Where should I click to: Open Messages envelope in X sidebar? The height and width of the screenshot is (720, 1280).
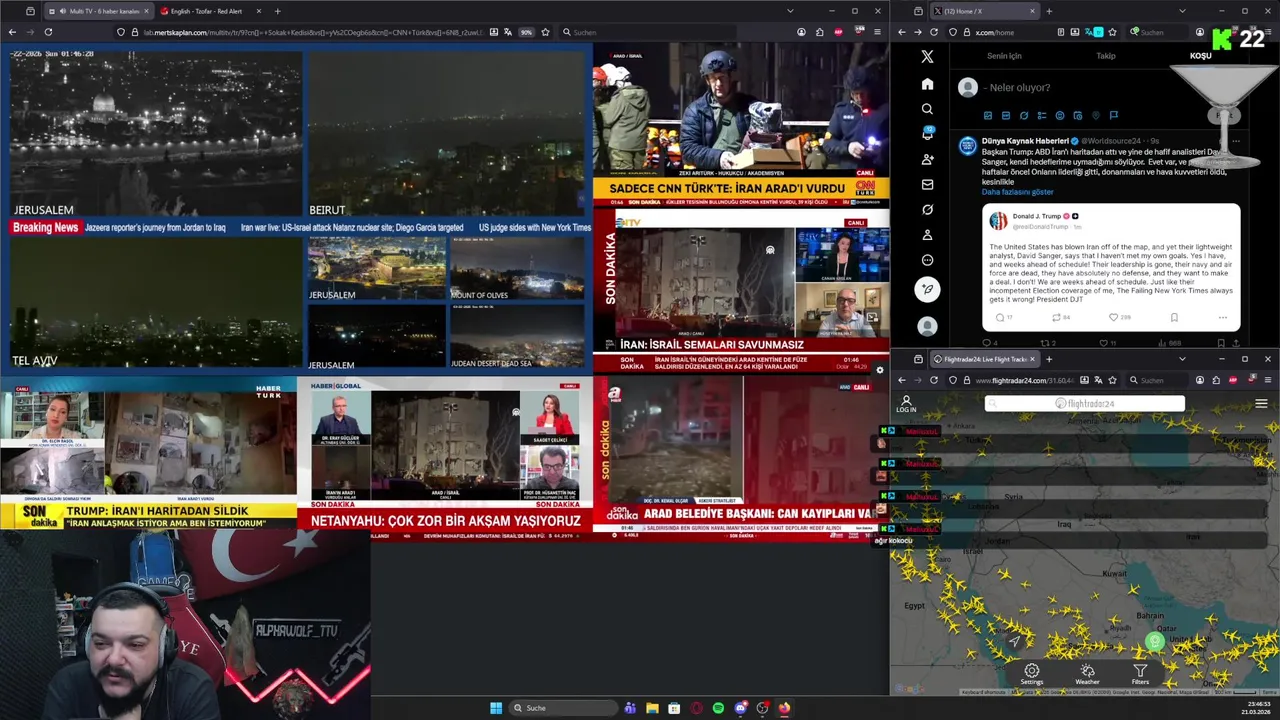tap(927, 184)
